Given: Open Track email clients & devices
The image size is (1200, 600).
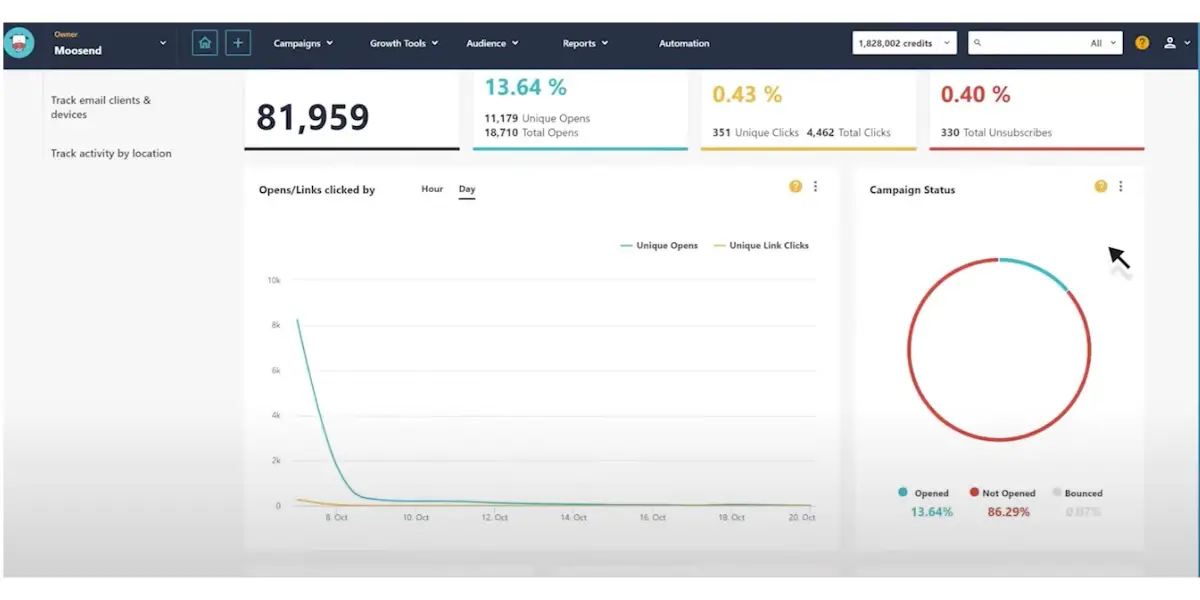Looking at the screenshot, I should [x=101, y=107].
